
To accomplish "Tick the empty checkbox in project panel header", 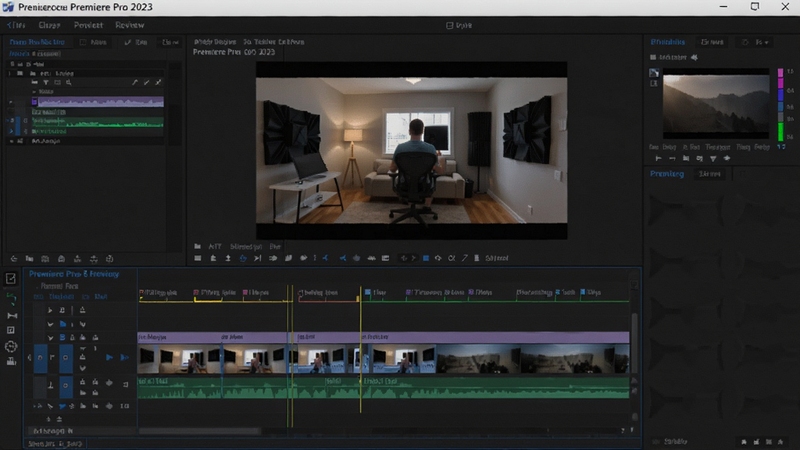I will [83, 42].
